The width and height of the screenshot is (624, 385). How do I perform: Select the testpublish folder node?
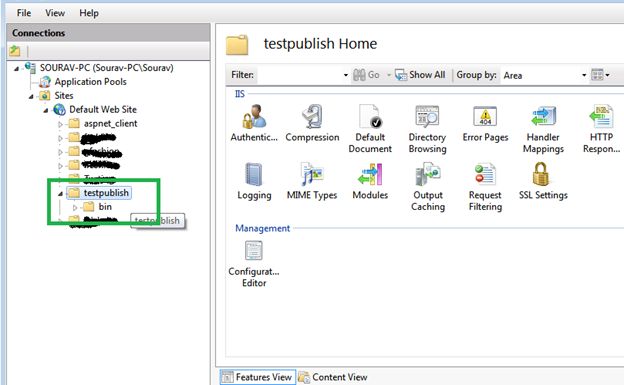click(106, 193)
